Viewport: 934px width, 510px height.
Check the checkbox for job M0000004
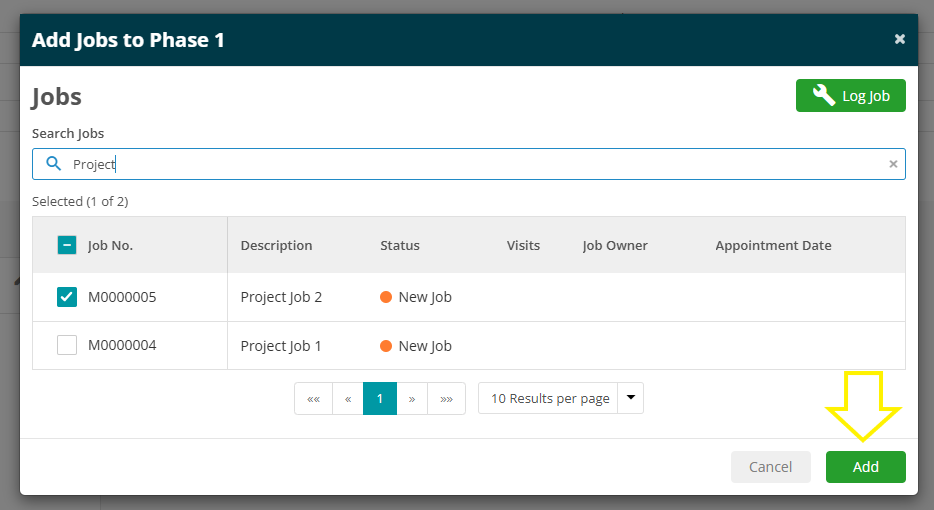[67, 345]
